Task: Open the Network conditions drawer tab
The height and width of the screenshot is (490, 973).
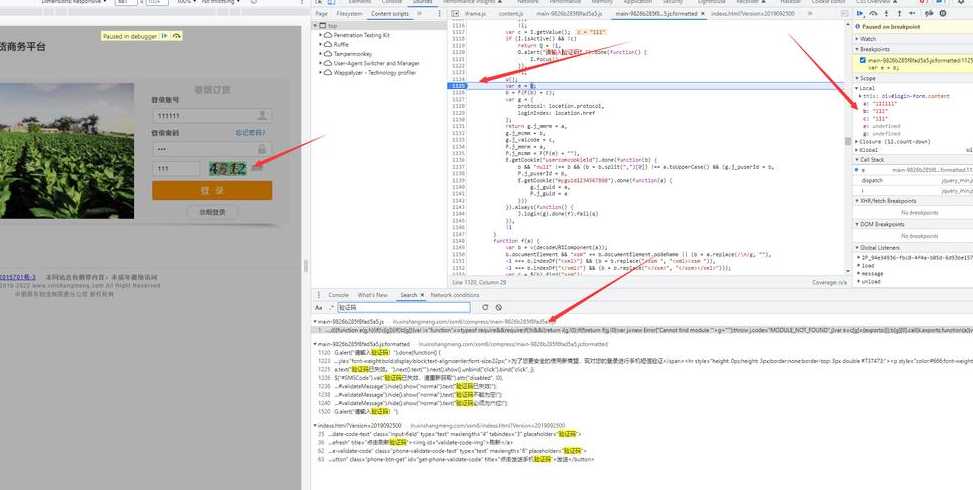Action: pos(455,295)
